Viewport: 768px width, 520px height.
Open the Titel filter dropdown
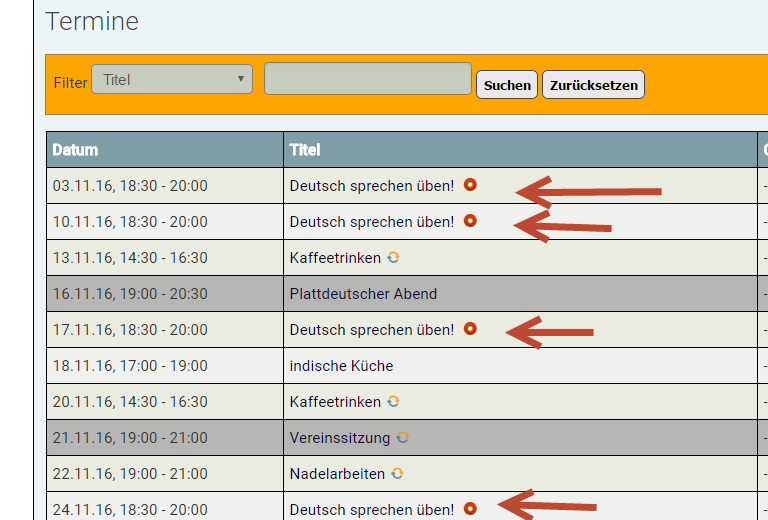(x=172, y=79)
